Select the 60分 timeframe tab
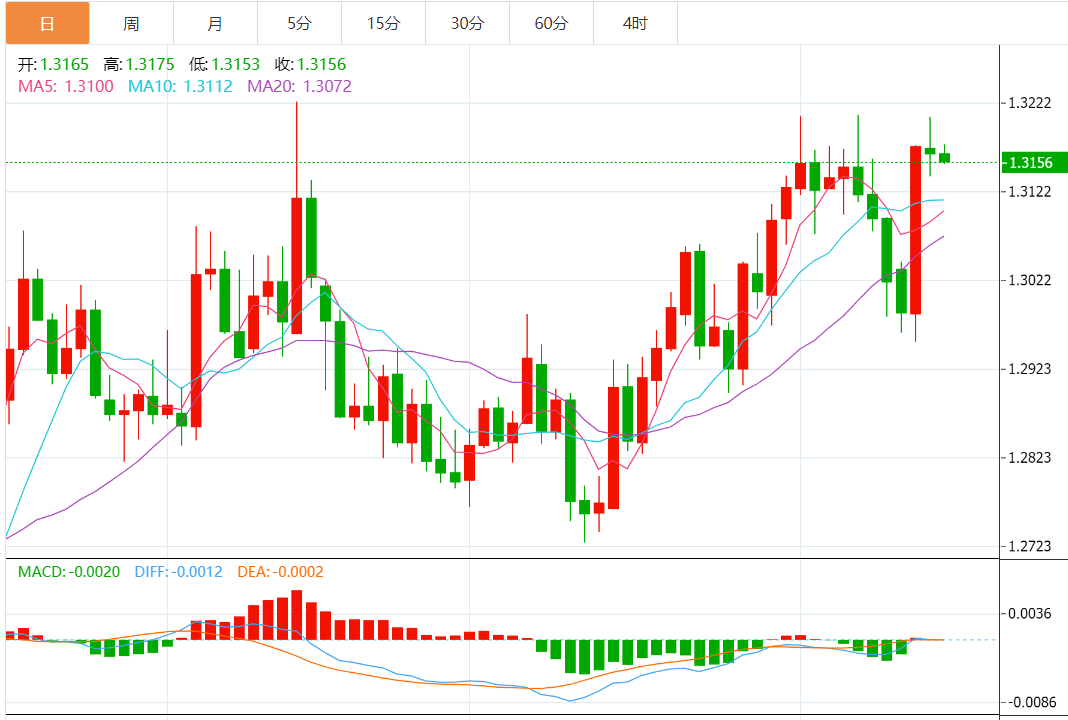The image size is (1068, 720). (x=551, y=23)
